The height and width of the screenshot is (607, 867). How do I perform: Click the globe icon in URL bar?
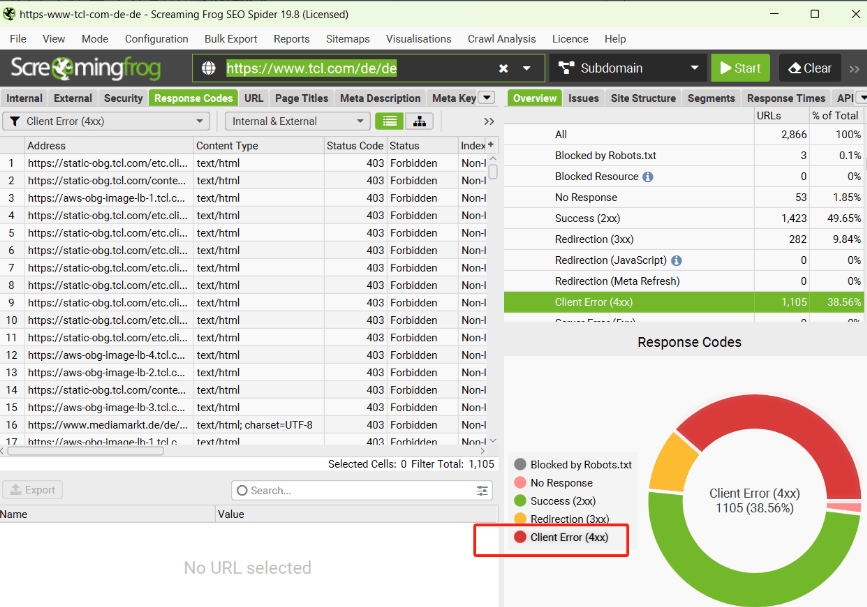pos(209,68)
